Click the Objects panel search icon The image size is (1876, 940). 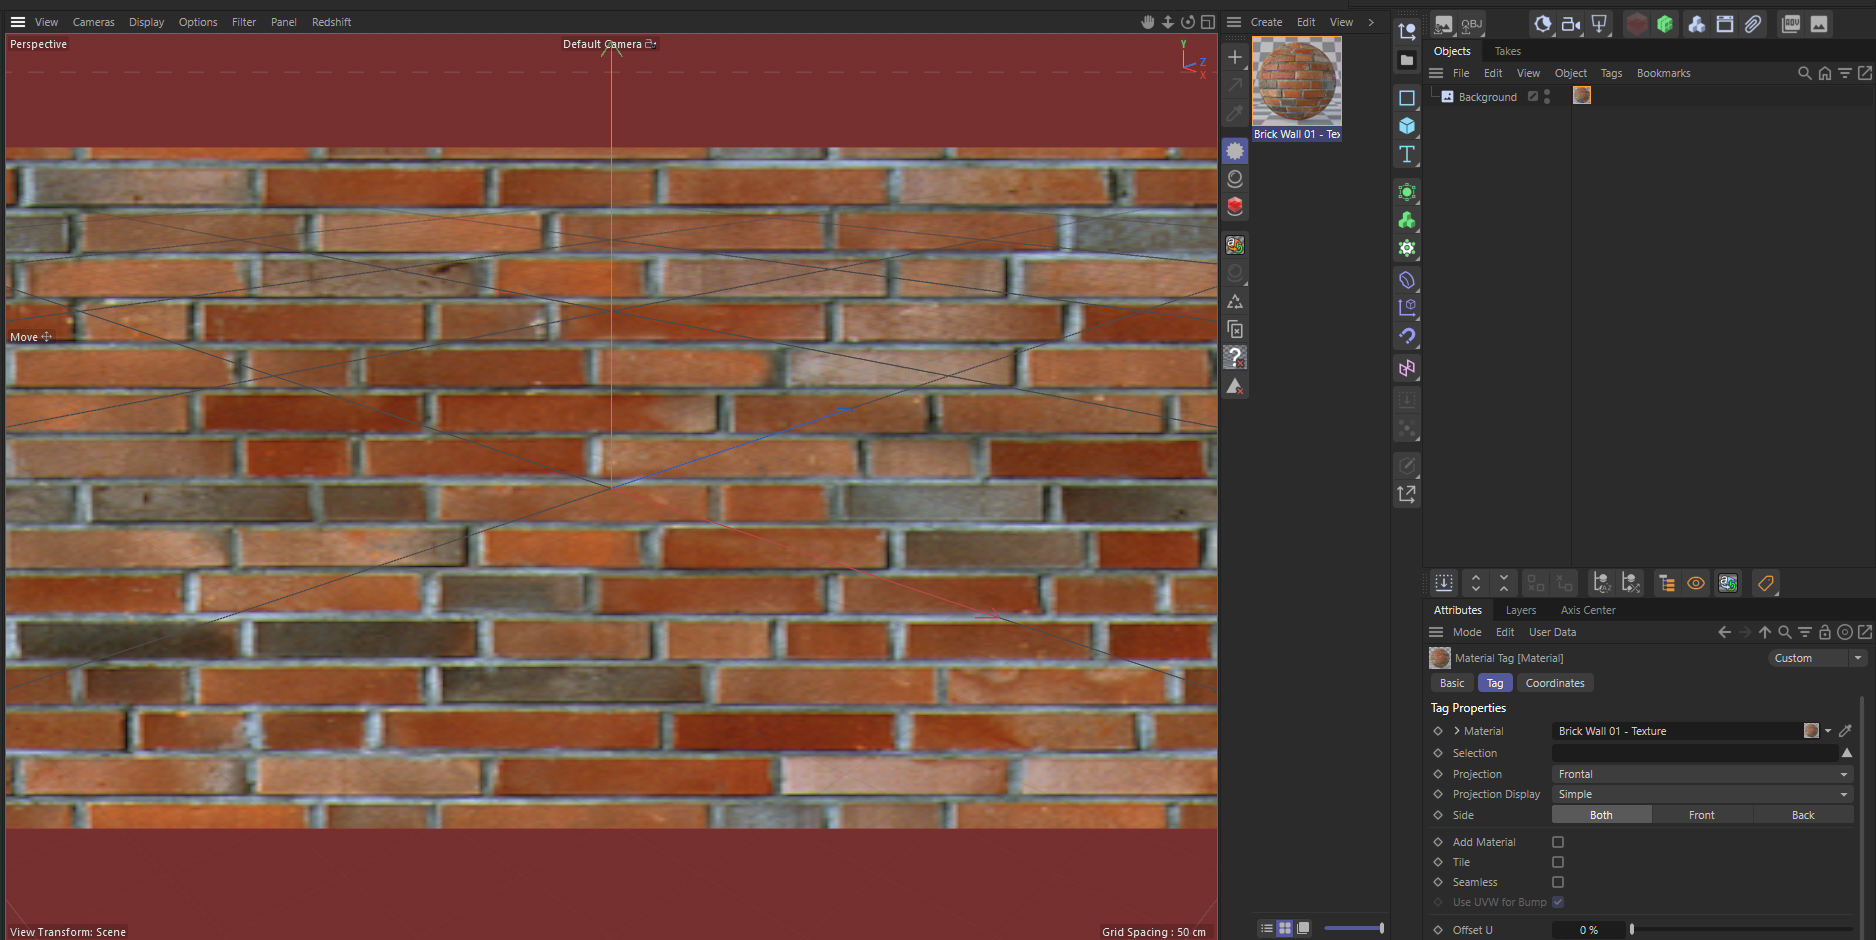pos(1804,73)
